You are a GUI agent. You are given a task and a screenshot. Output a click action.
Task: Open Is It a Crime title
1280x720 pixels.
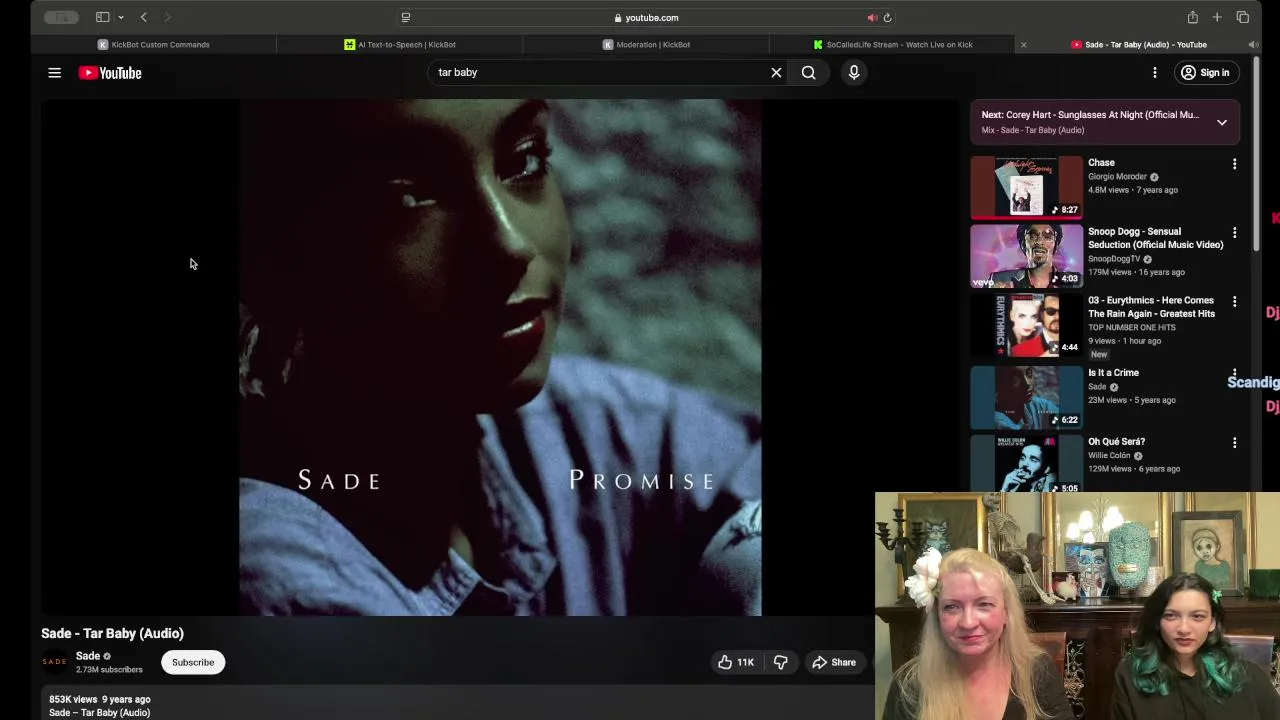pos(1113,372)
